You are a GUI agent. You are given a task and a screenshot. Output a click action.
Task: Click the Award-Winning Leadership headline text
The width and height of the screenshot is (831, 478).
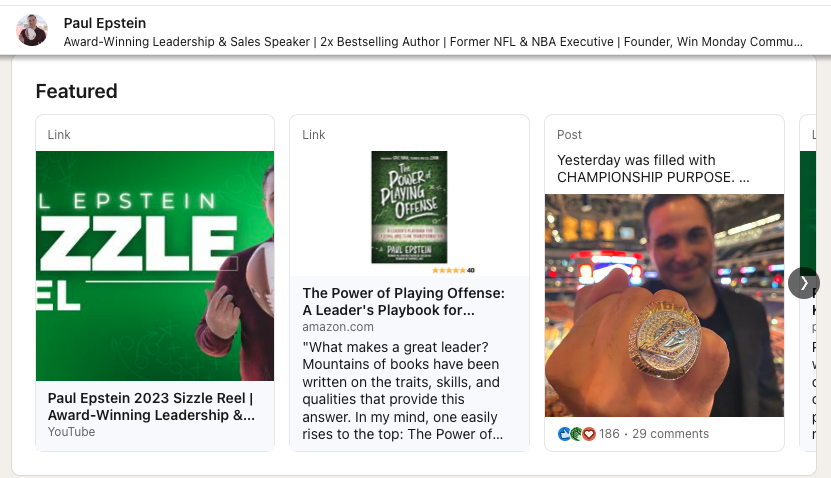433,42
